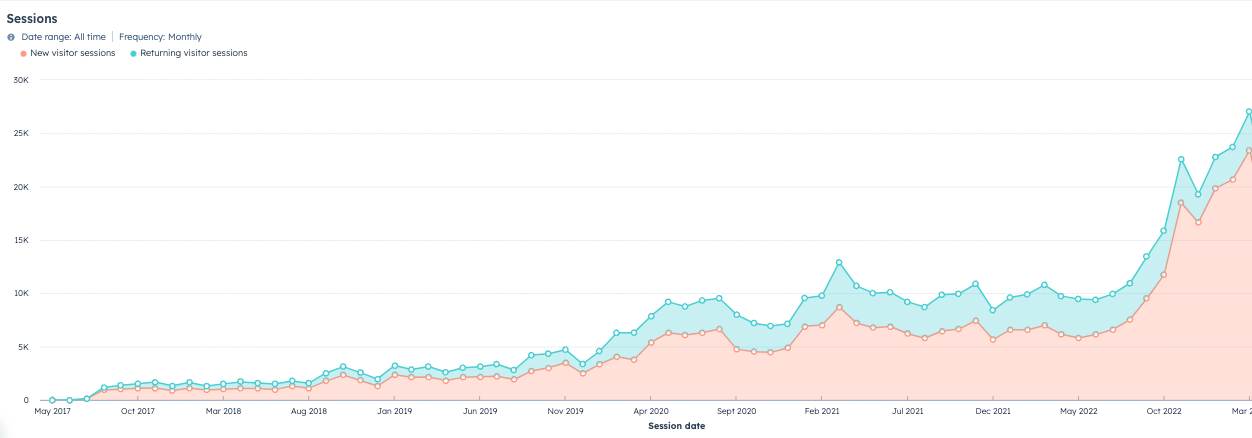Click the Session date axis title
This screenshot has height=438, width=1252.
tap(676, 426)
